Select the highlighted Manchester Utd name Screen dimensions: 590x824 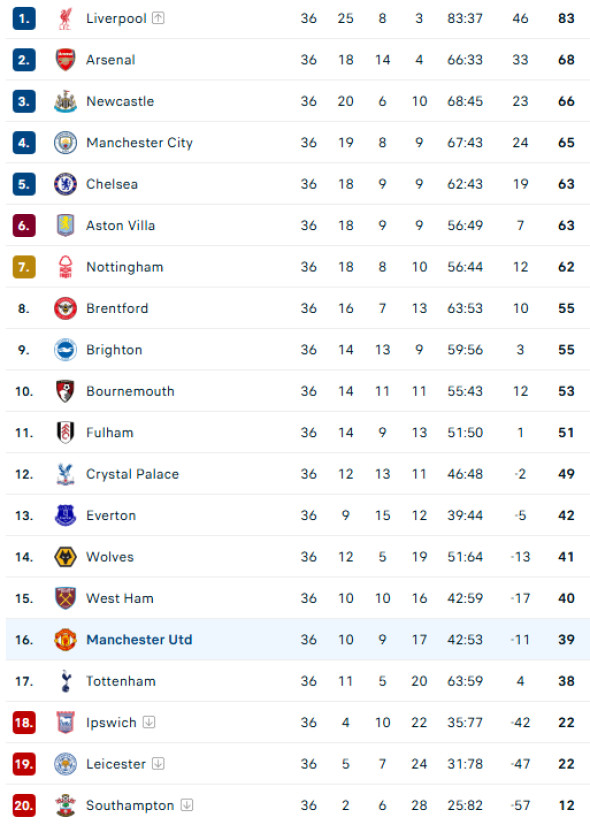tap(139, 640)
